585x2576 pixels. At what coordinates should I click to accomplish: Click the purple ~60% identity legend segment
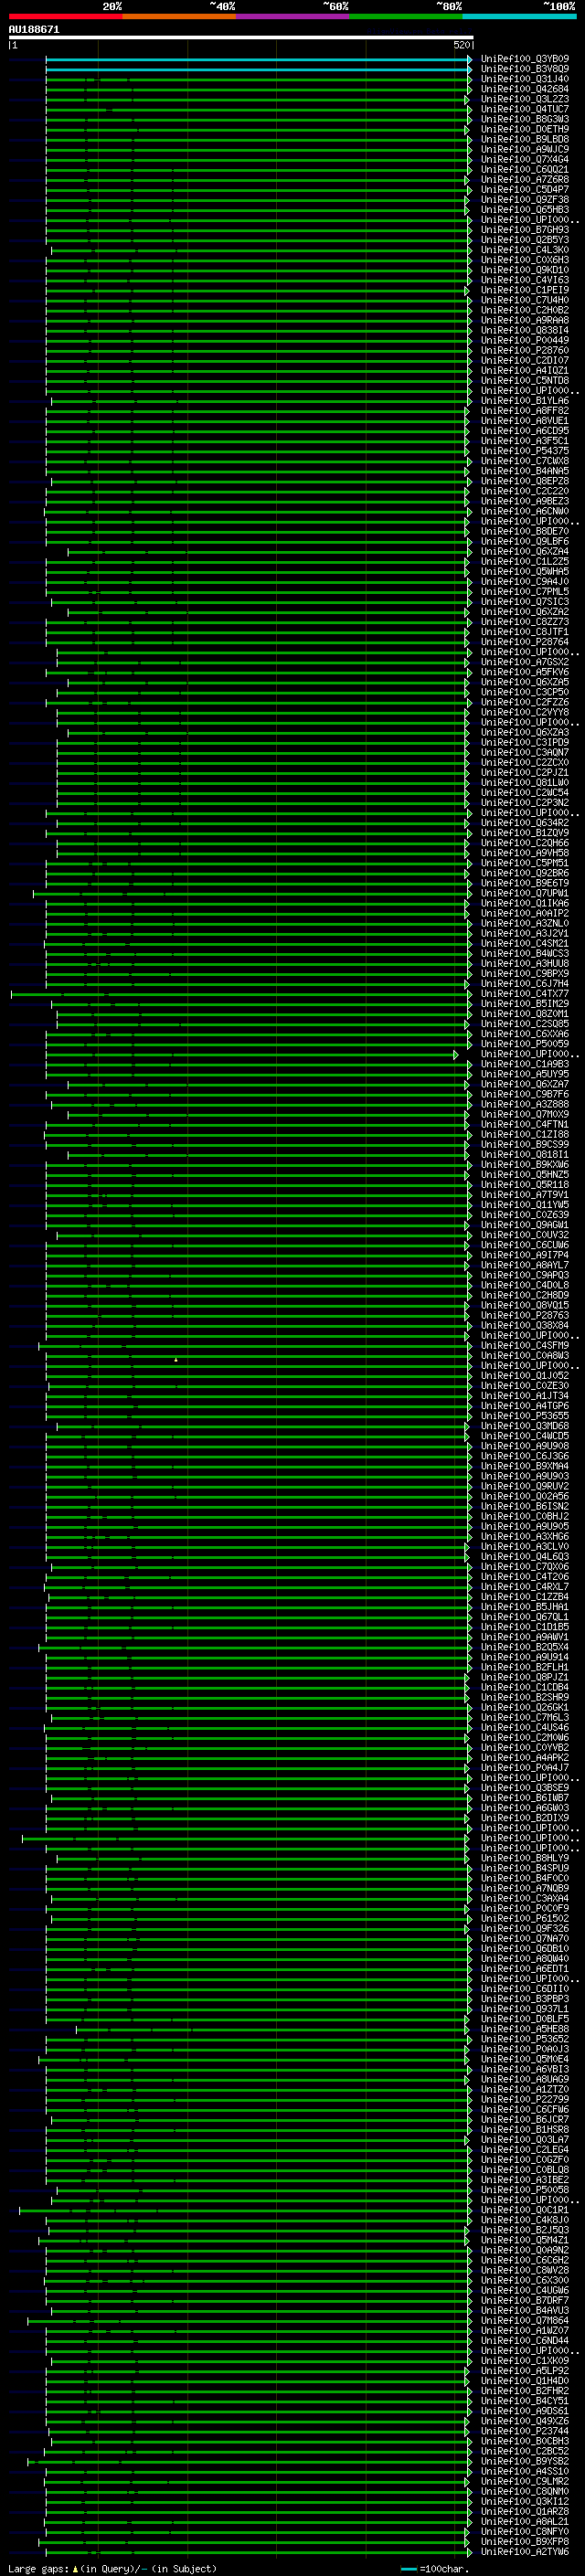[292, 16]
